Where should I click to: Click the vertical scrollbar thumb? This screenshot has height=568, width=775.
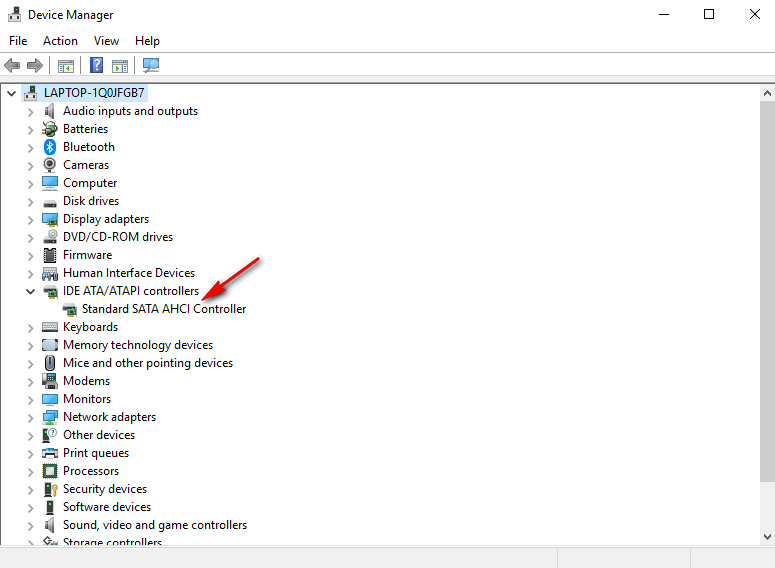pos(767,291)
